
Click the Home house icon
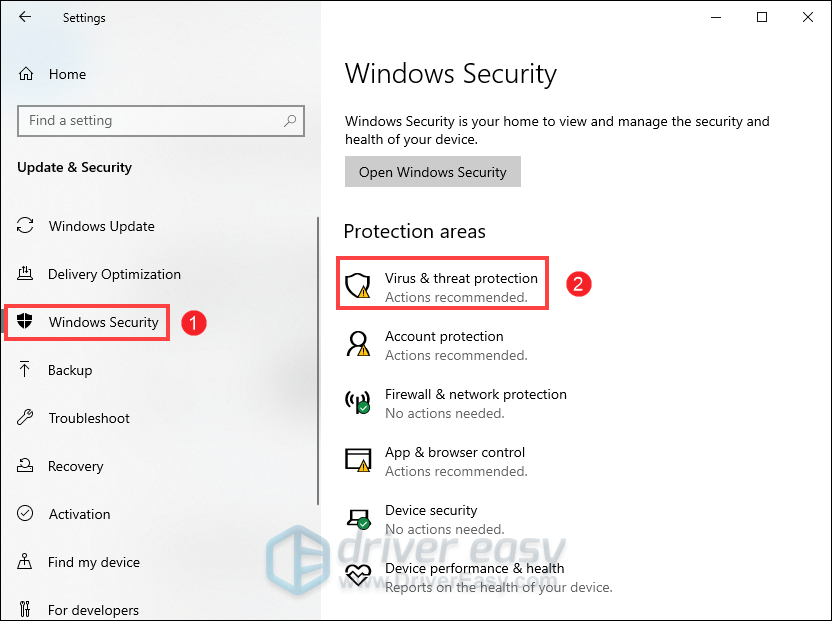point(26,74)
